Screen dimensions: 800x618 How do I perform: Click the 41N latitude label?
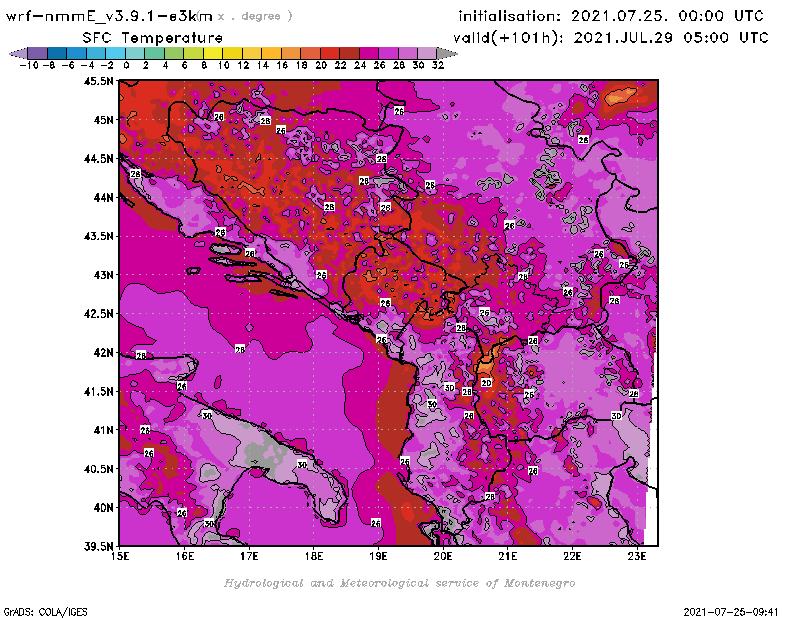104,430
